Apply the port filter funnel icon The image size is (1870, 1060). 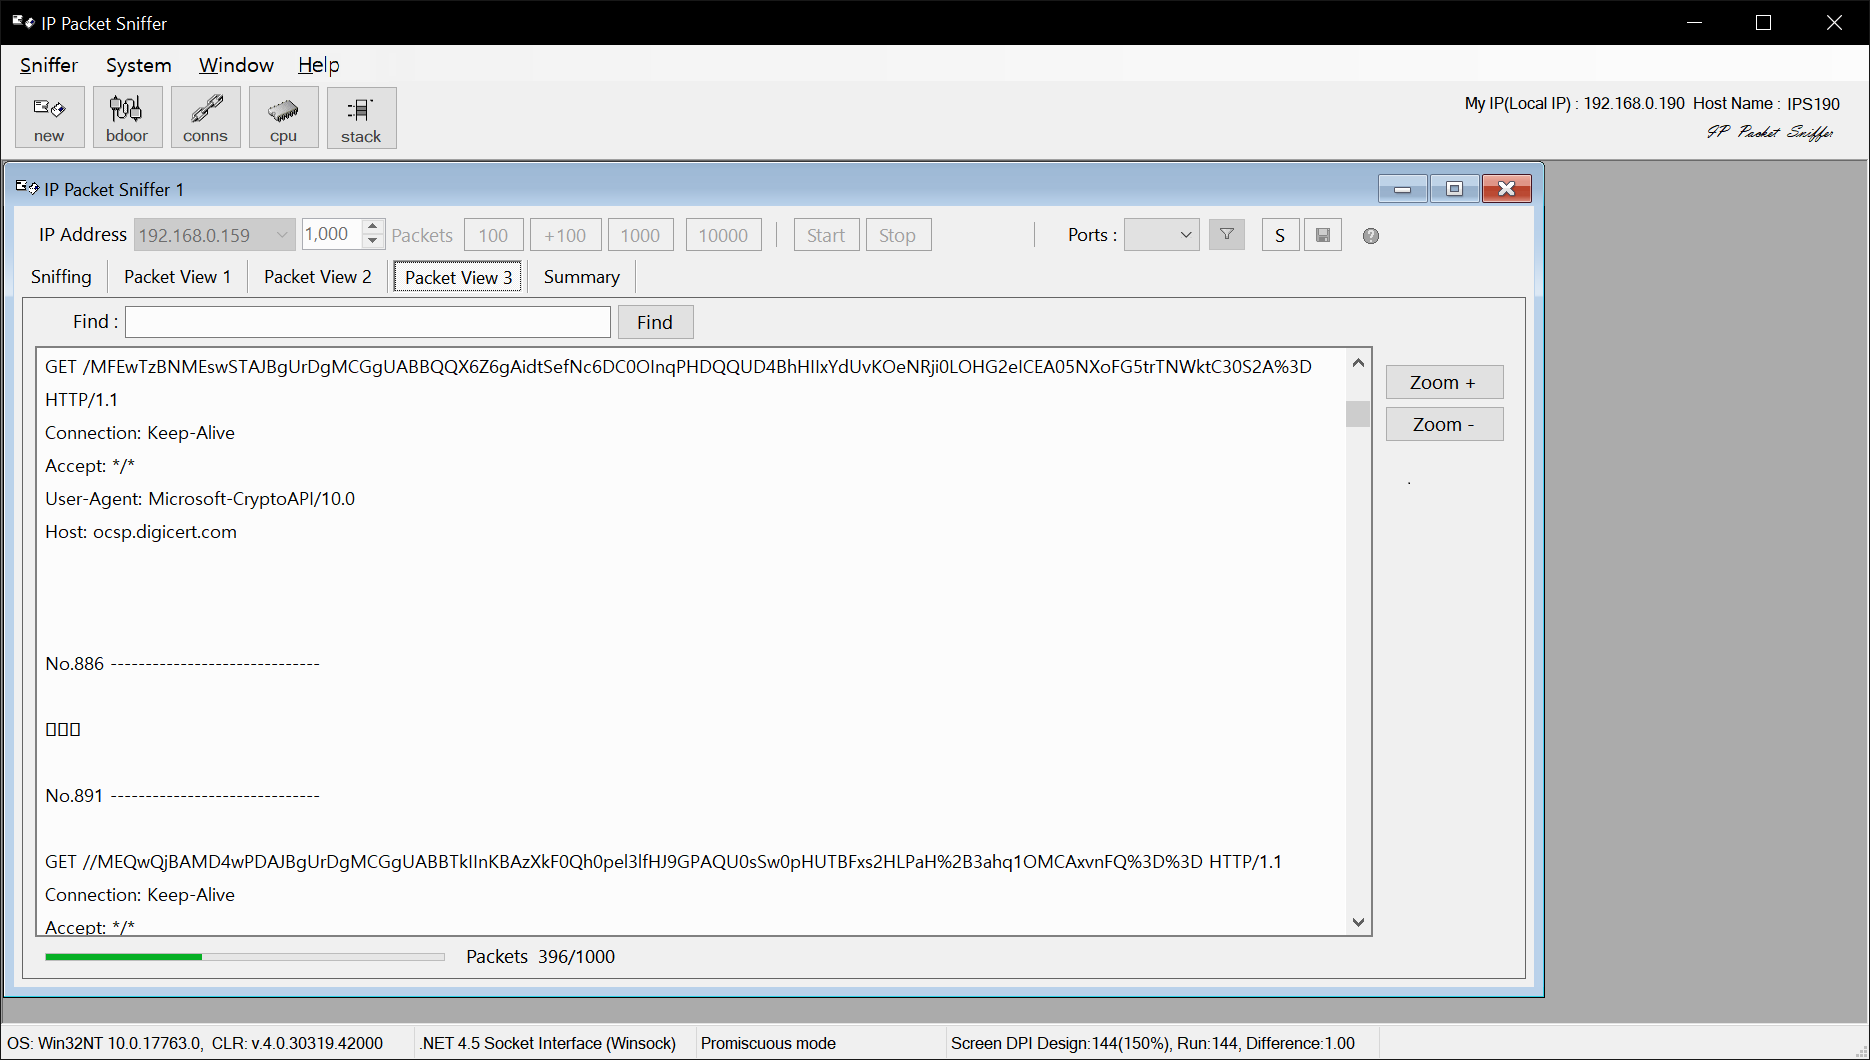pyautogui.click(x=1226, y=234)
